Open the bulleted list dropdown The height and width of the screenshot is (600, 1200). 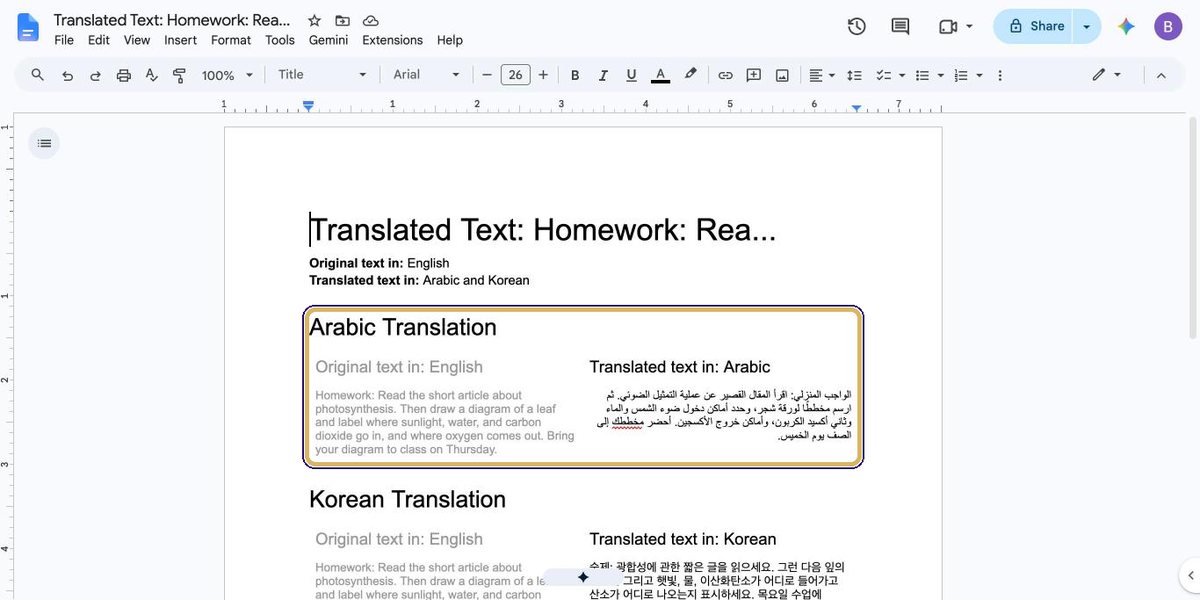click(929, 75)
